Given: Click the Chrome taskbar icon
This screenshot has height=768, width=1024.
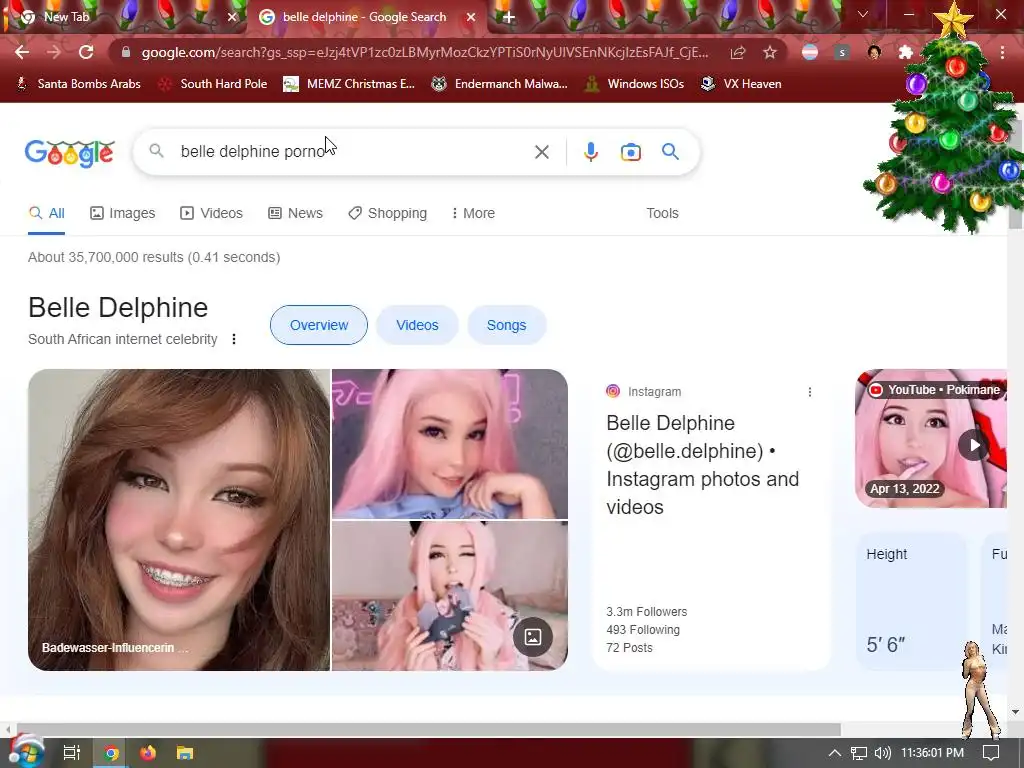Looking at the screenshot, I should 111,753.
